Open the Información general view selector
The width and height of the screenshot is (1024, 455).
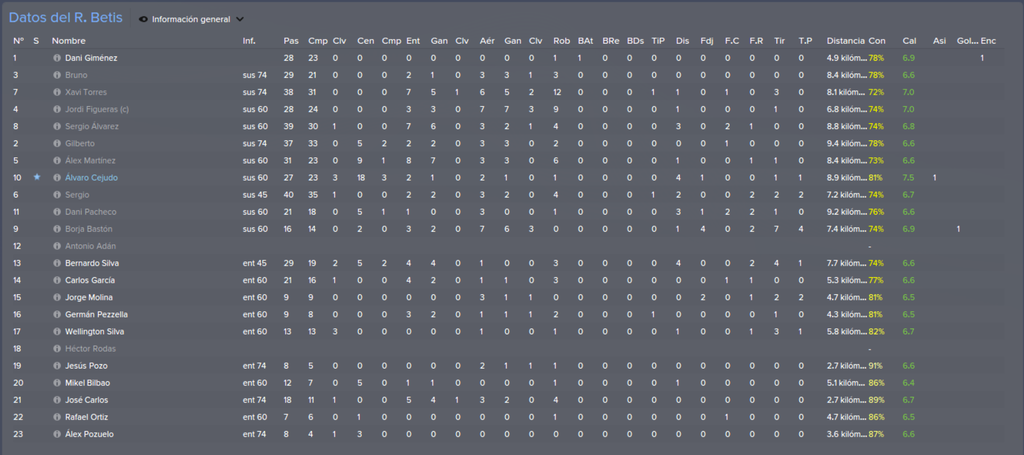click(191, 20)
